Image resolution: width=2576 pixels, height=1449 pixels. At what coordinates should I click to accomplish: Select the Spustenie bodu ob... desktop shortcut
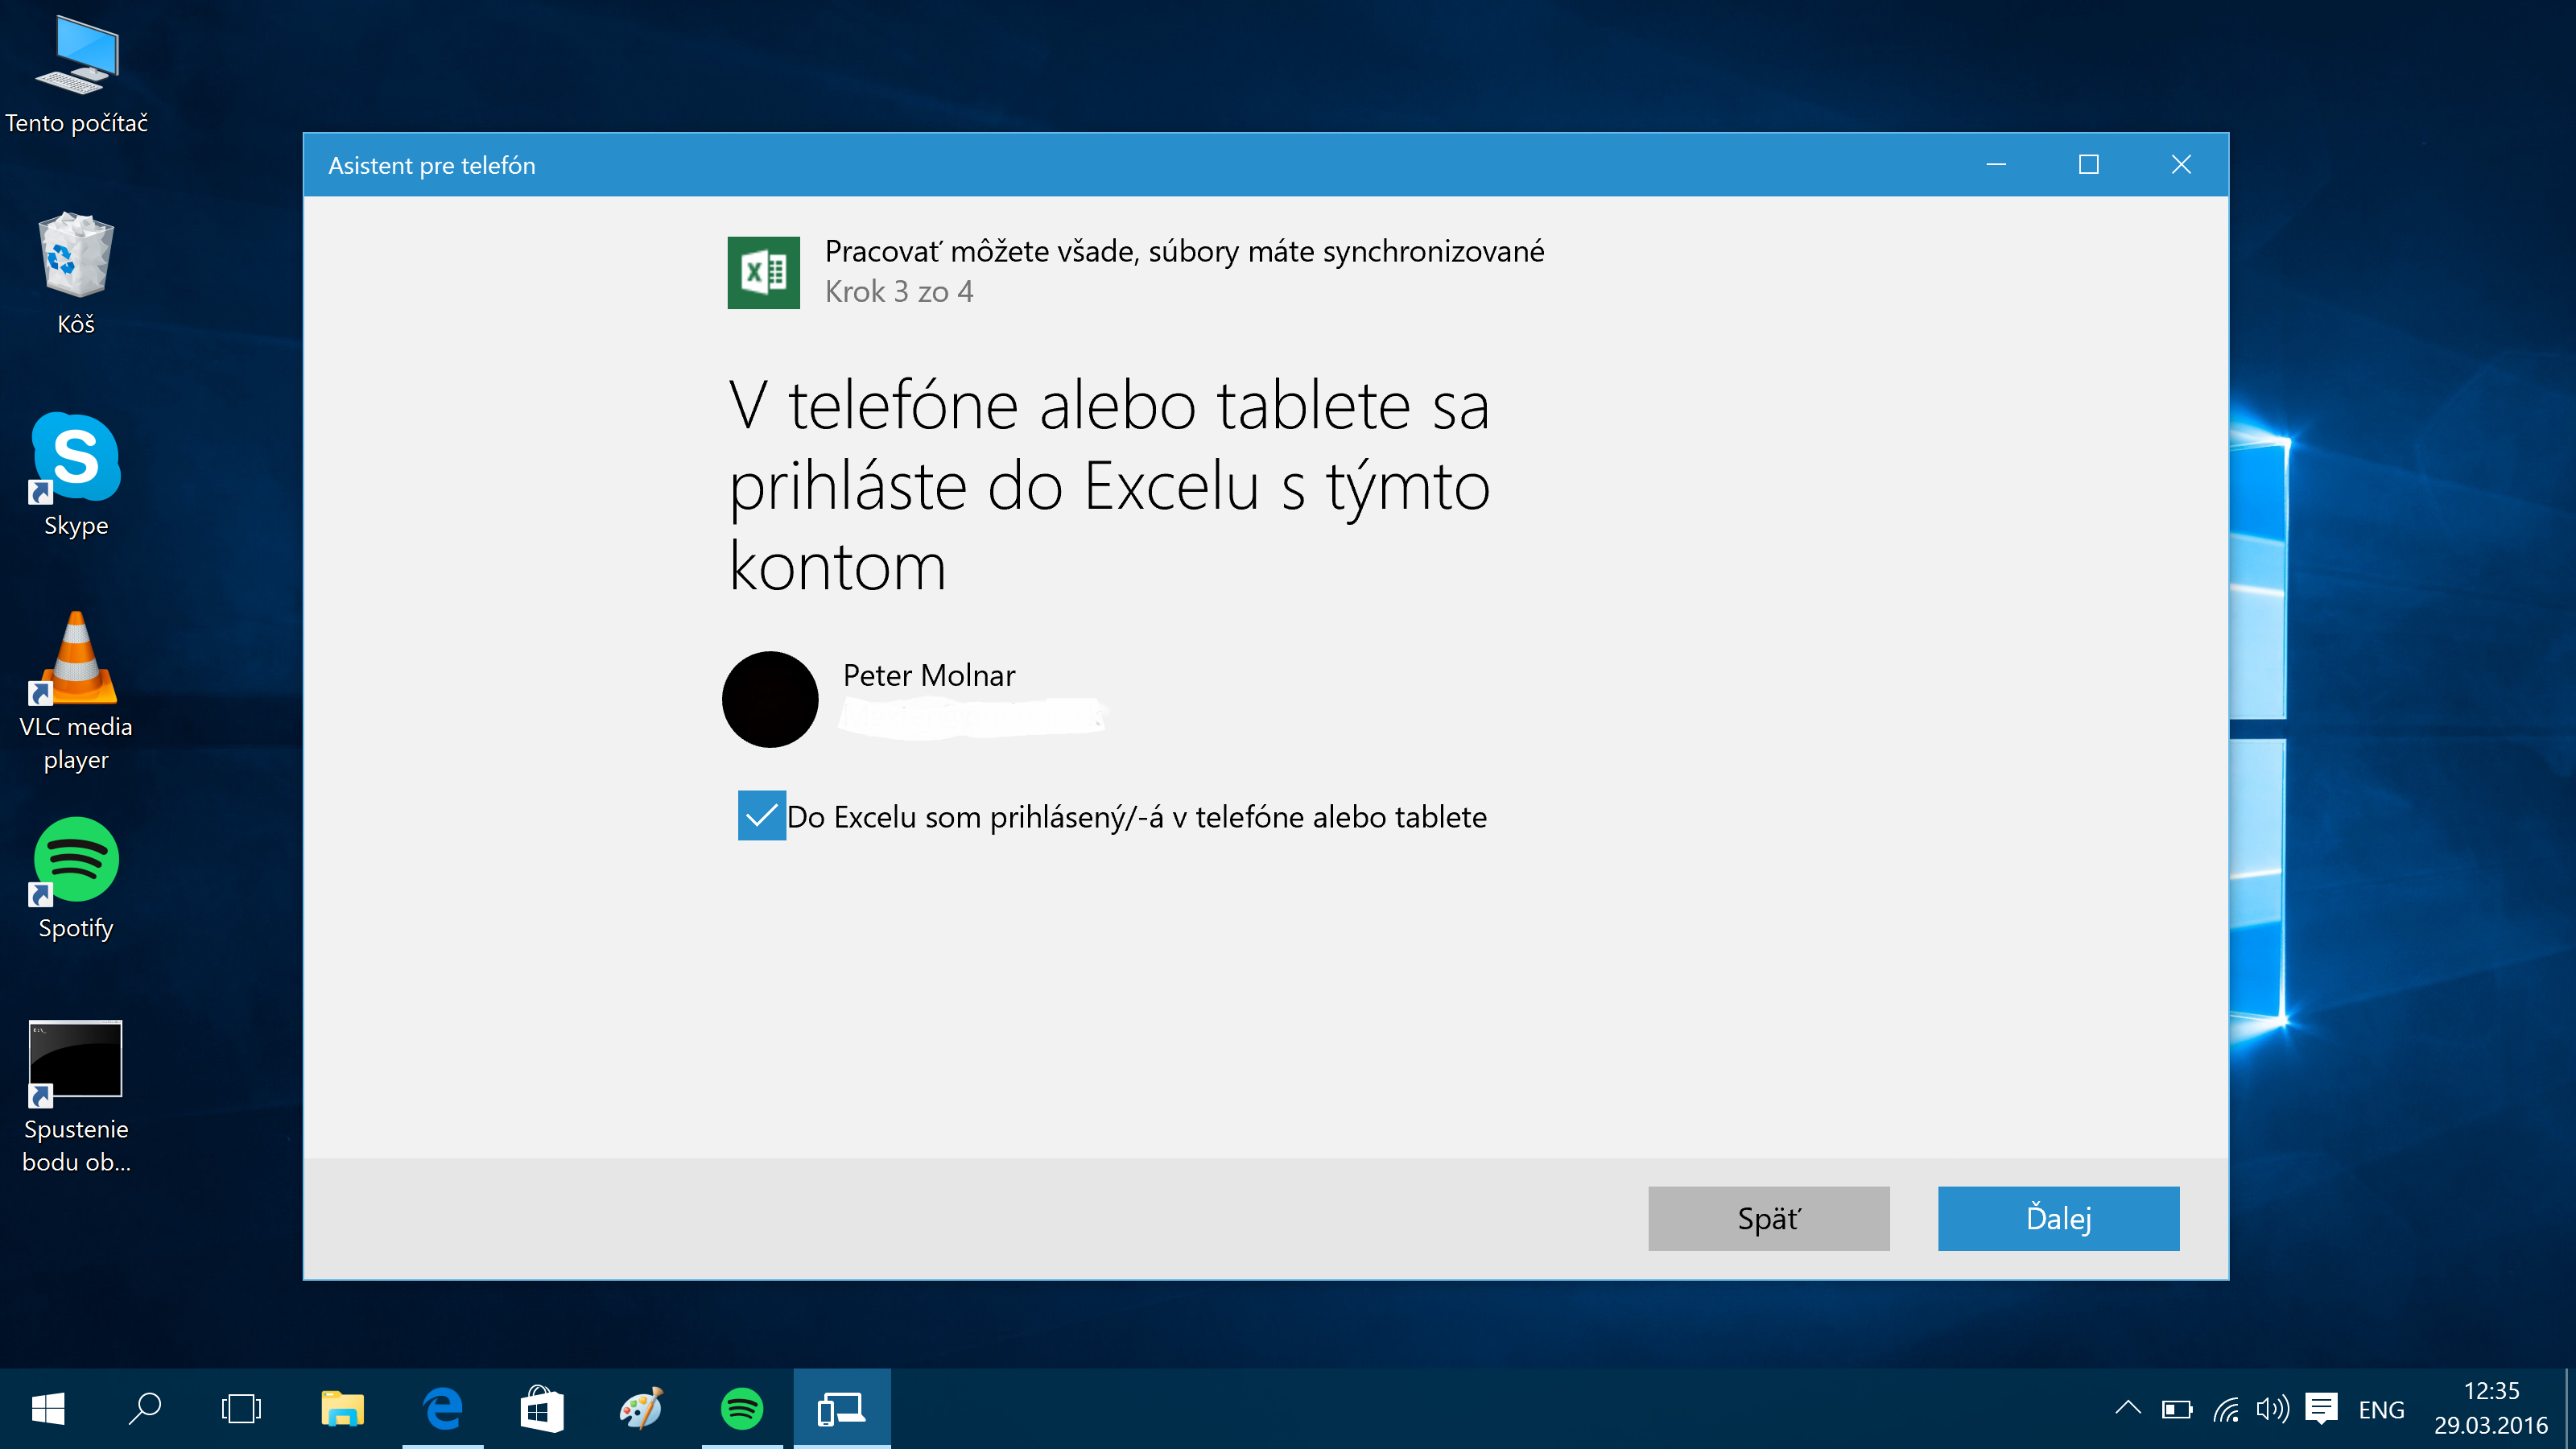76,1097
